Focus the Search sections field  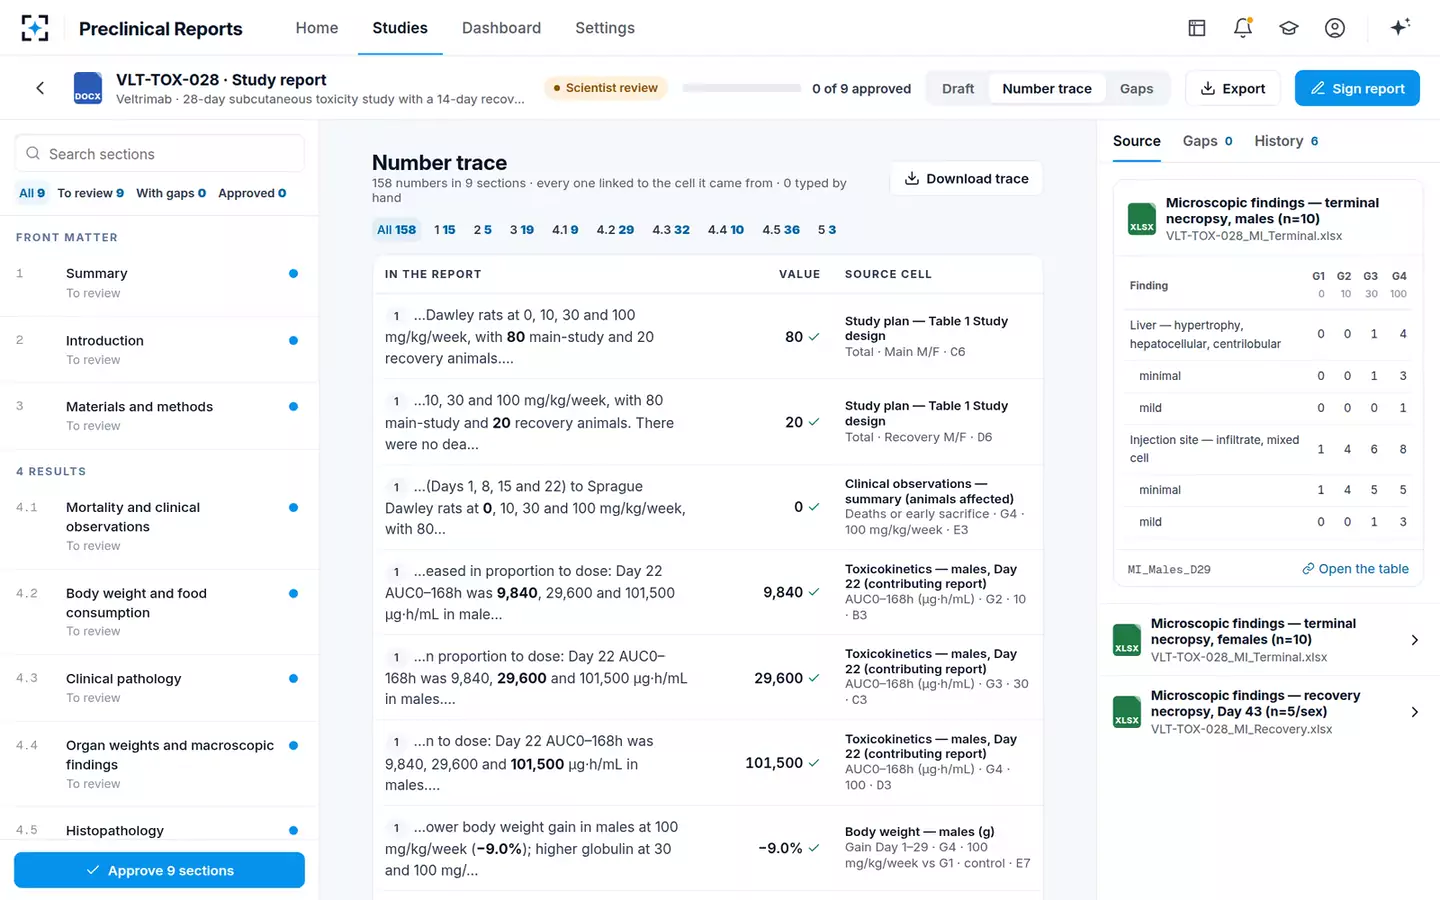click(x=159, y=153)
